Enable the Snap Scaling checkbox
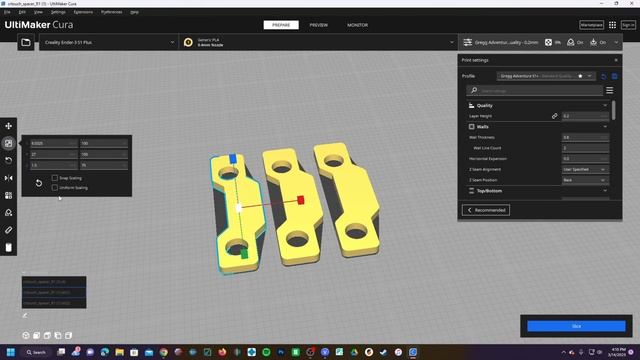The image size is (640, 360). [55, 178]
